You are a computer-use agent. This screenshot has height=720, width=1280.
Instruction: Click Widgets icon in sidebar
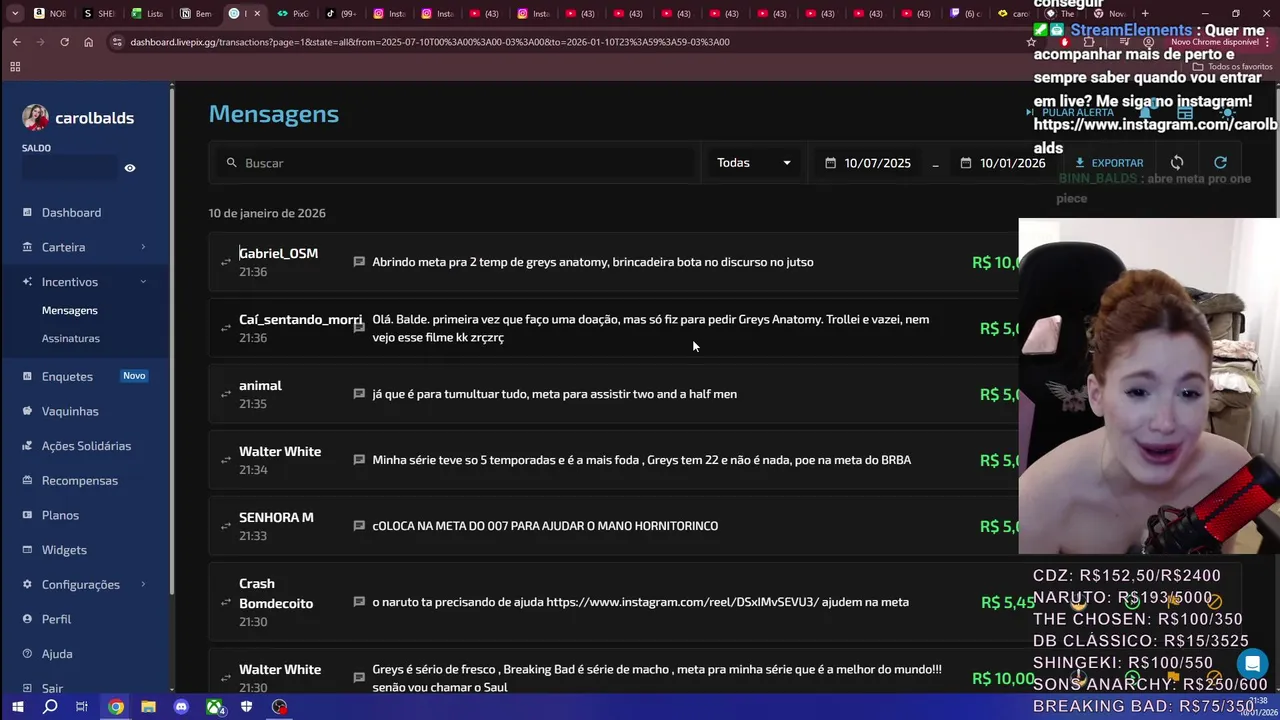coord(27,550)
